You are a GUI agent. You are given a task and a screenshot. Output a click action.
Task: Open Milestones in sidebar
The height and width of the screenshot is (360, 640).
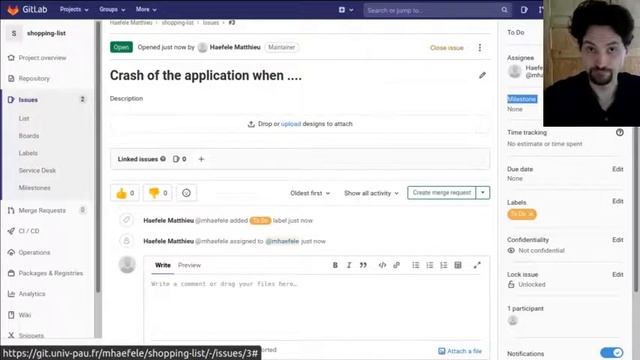34,188
